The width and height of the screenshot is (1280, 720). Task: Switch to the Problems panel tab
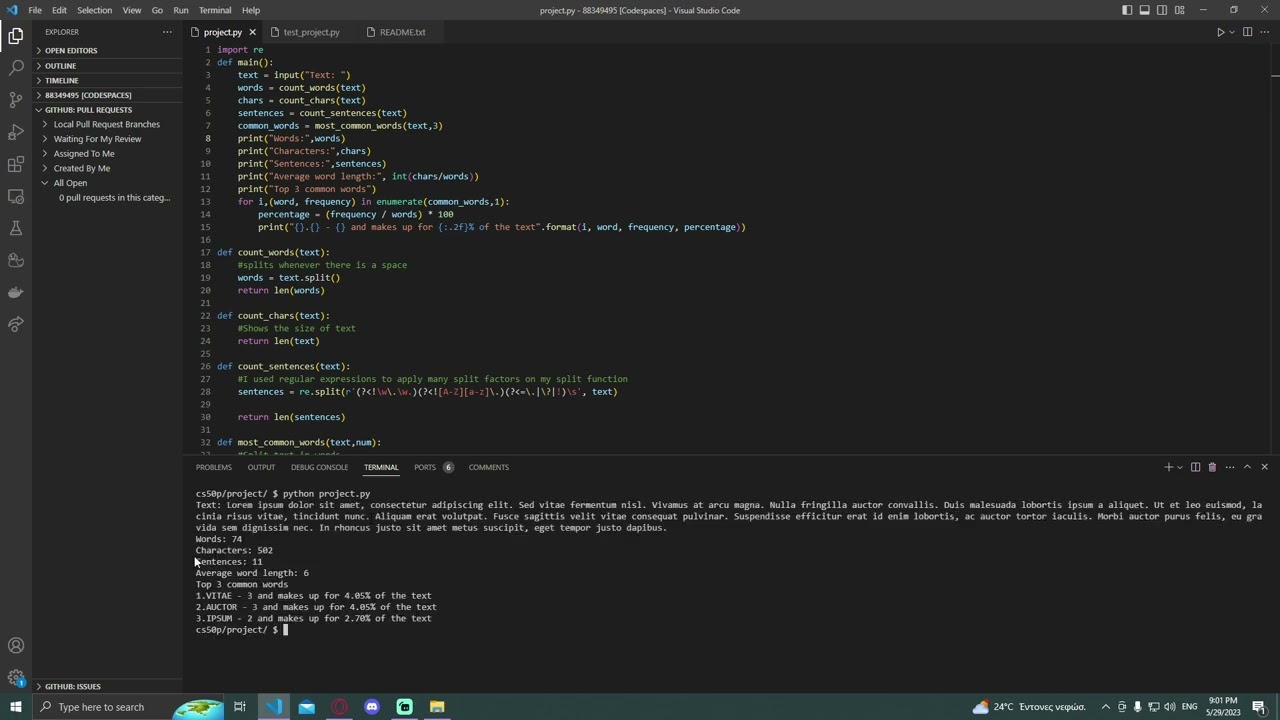[x=214, y=467]
